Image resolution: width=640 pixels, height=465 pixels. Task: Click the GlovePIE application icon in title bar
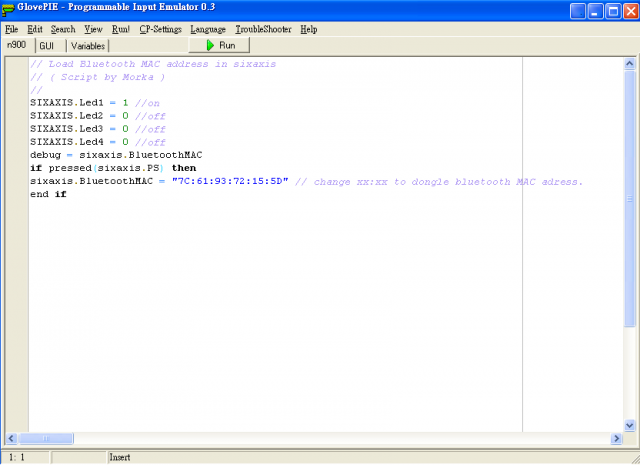click(8, 9)
